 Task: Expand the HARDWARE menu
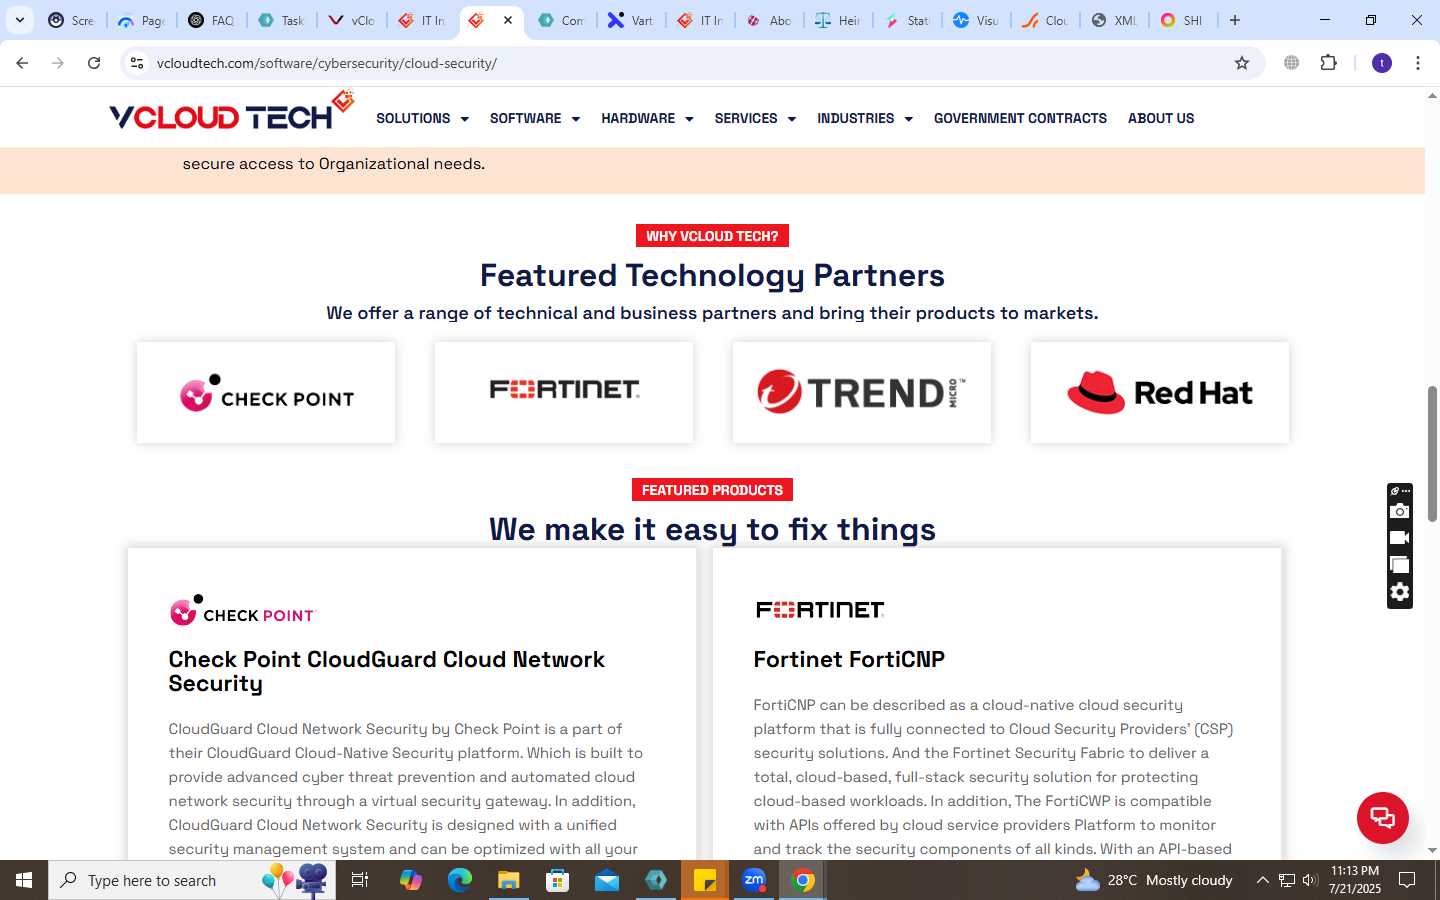[647, 118]
